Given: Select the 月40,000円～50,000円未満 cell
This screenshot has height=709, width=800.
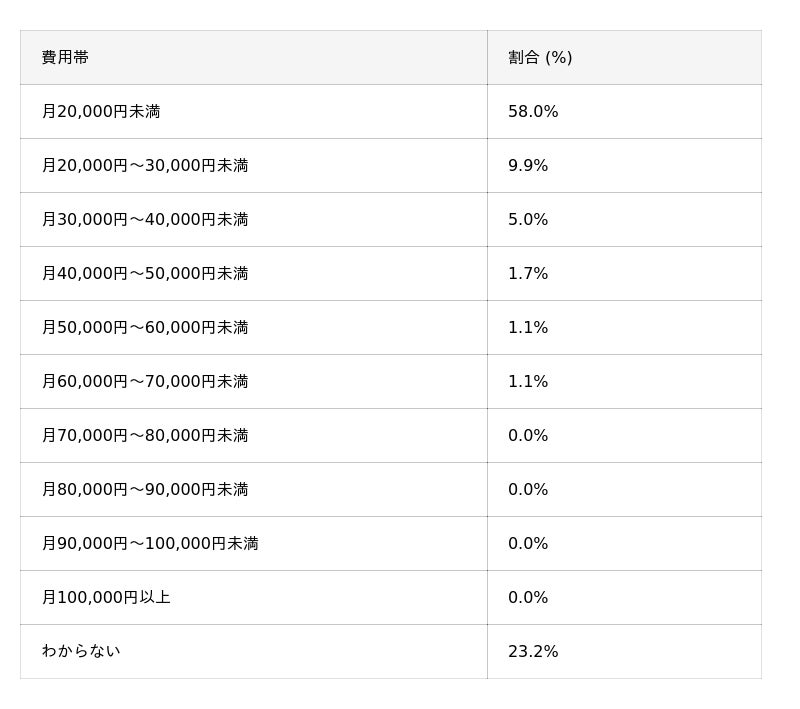Looking at the screenshot, I should (x=145, y=274).
